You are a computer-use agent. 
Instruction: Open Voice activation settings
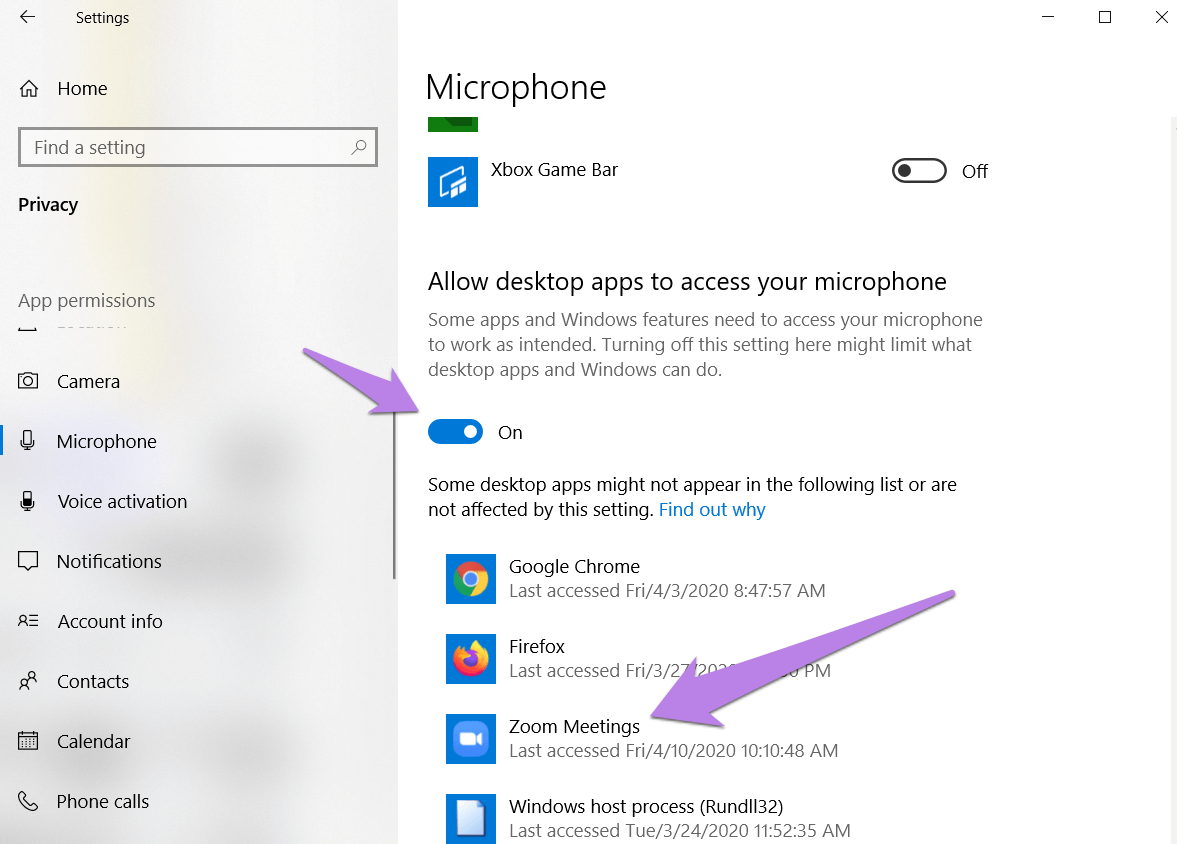(122, 501)
